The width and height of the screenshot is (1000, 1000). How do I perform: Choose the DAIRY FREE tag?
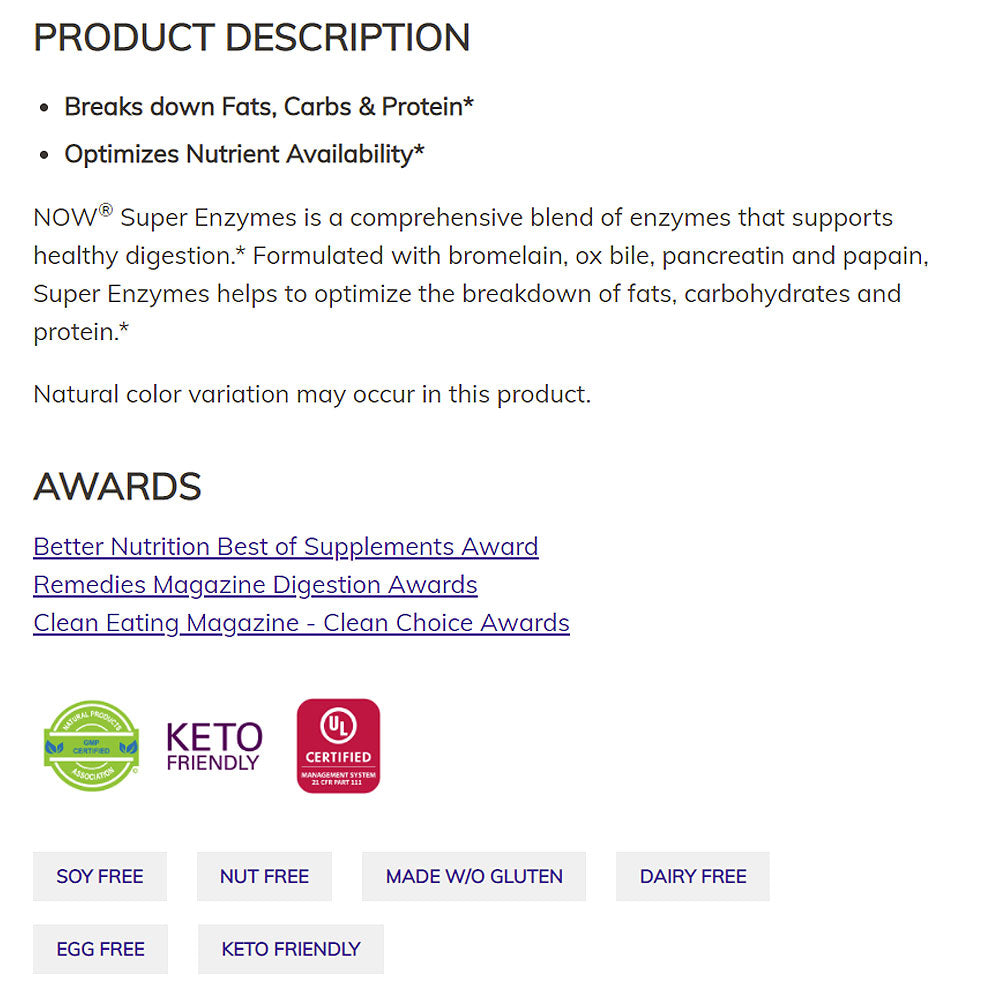coord(693,877)
